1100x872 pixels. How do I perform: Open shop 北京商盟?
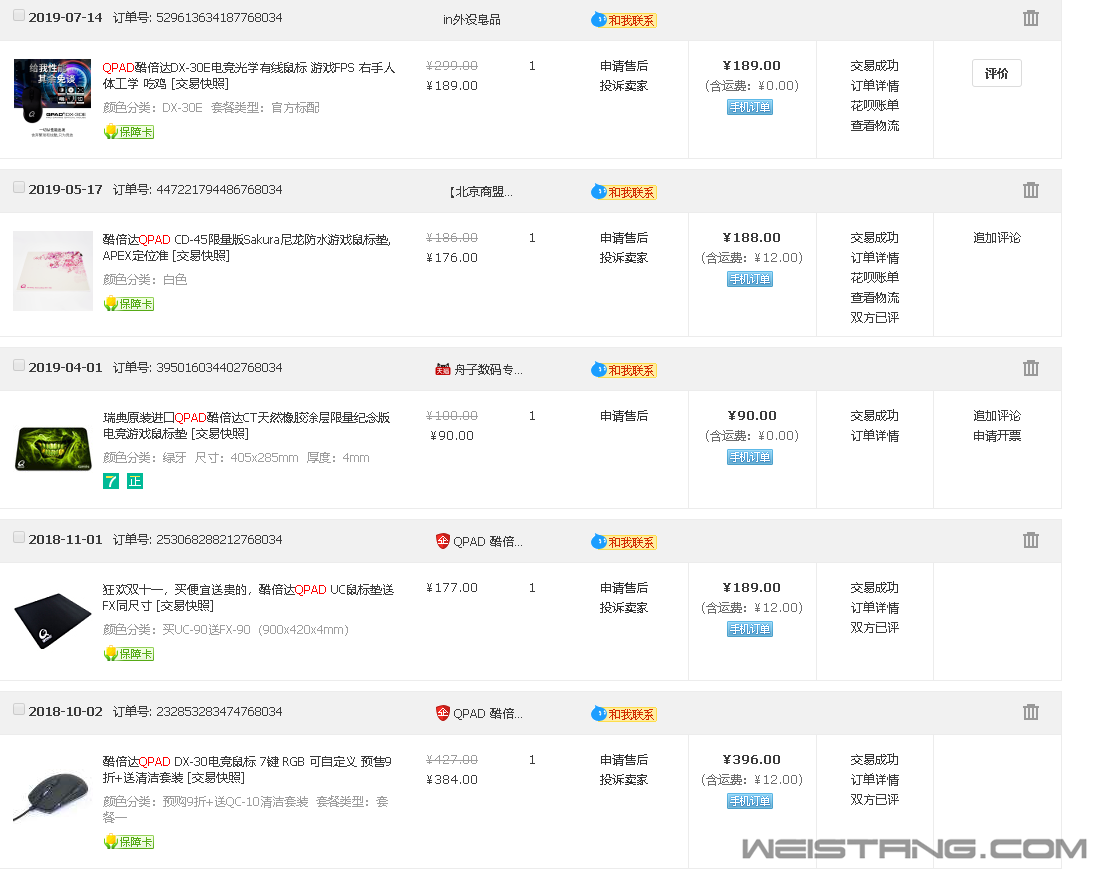coord(481,192)
